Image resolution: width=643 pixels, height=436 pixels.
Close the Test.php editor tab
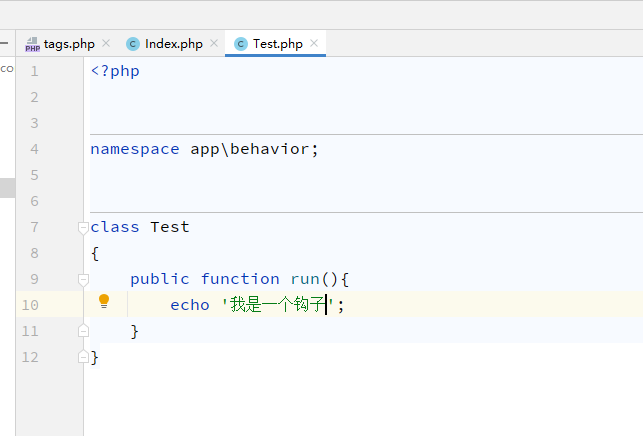click(x=314, y=44)
